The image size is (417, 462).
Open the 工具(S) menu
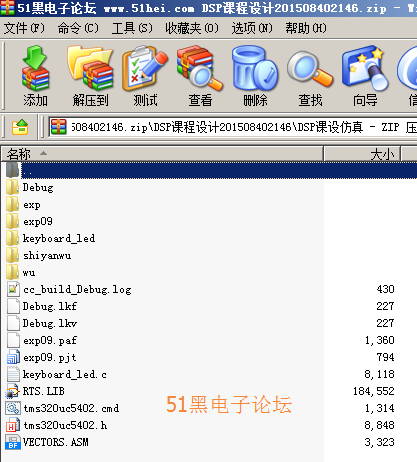coord(132,28)
